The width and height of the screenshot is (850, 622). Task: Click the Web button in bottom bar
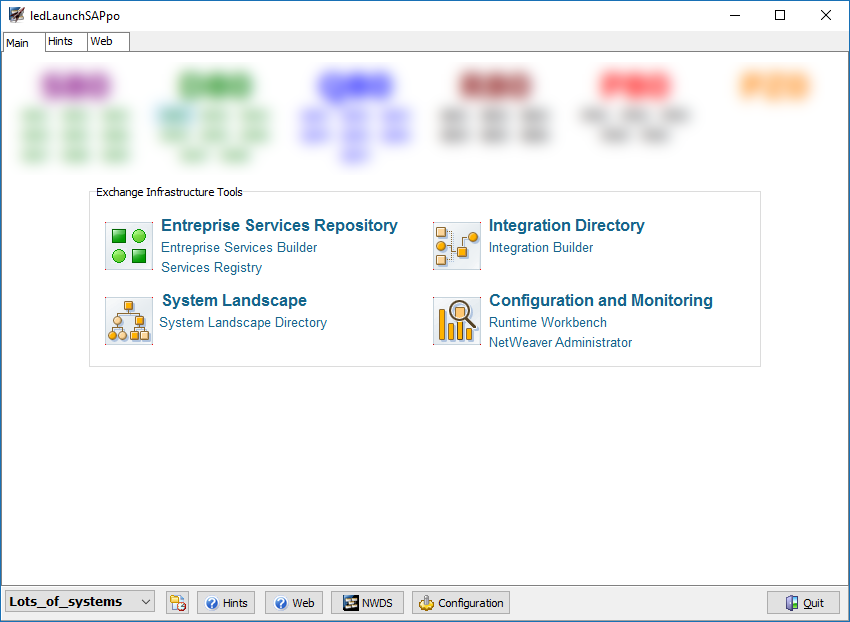[x=294, y=602]
